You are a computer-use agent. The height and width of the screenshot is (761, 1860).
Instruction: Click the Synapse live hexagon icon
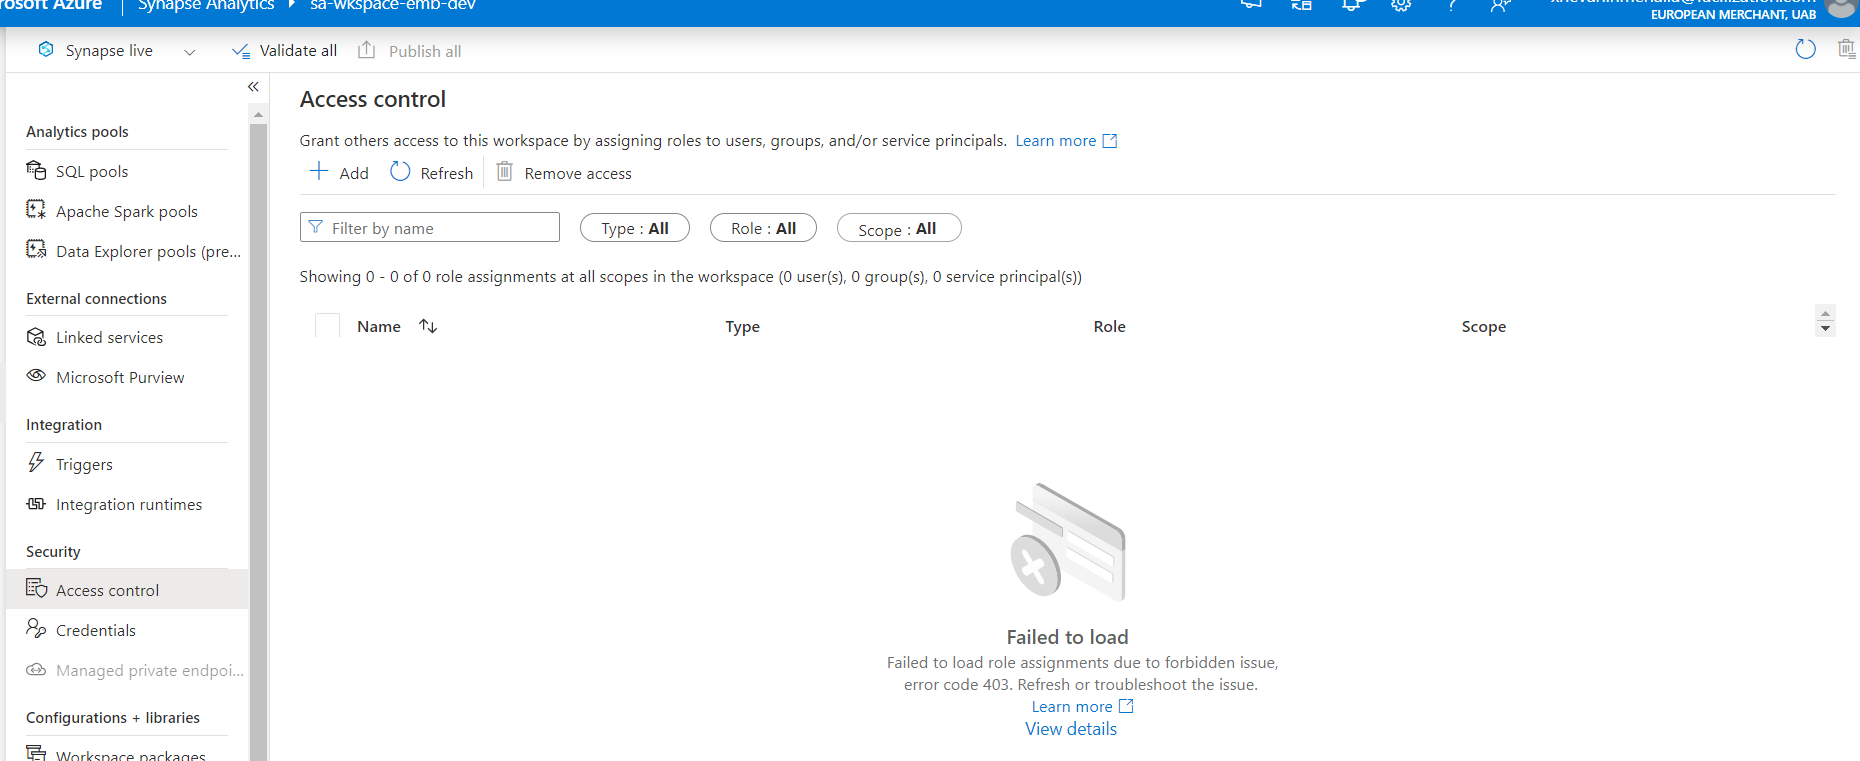click(46, 49)
